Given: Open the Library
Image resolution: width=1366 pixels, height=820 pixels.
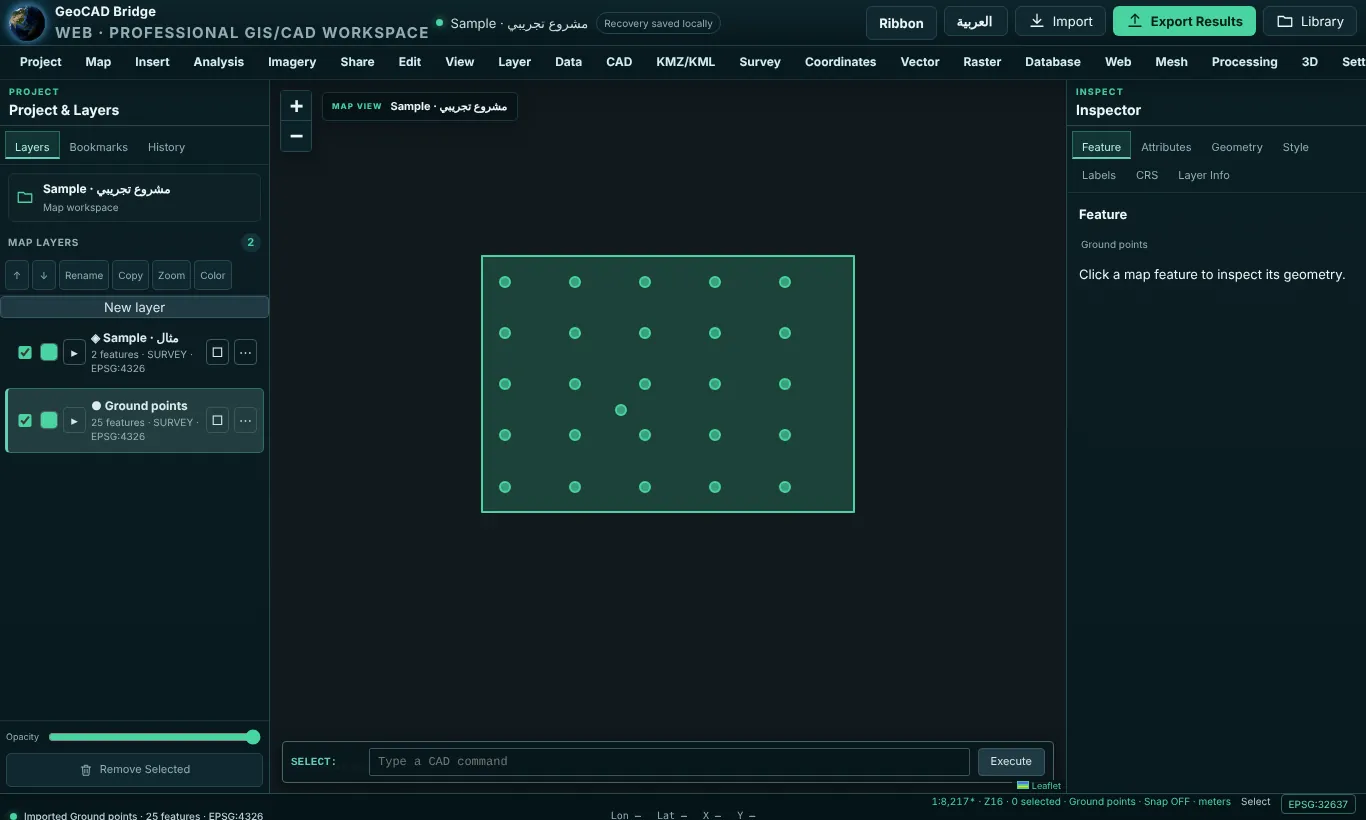Looking at the screenshot, I should (x=1309, y=21).
